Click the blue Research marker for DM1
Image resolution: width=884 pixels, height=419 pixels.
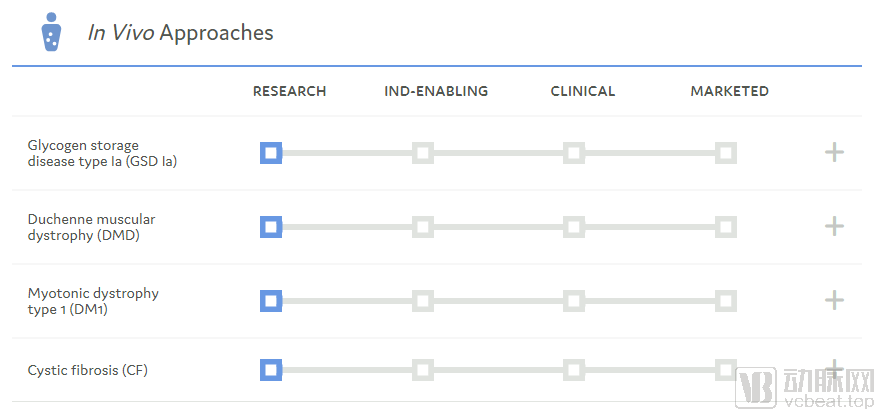271,301
